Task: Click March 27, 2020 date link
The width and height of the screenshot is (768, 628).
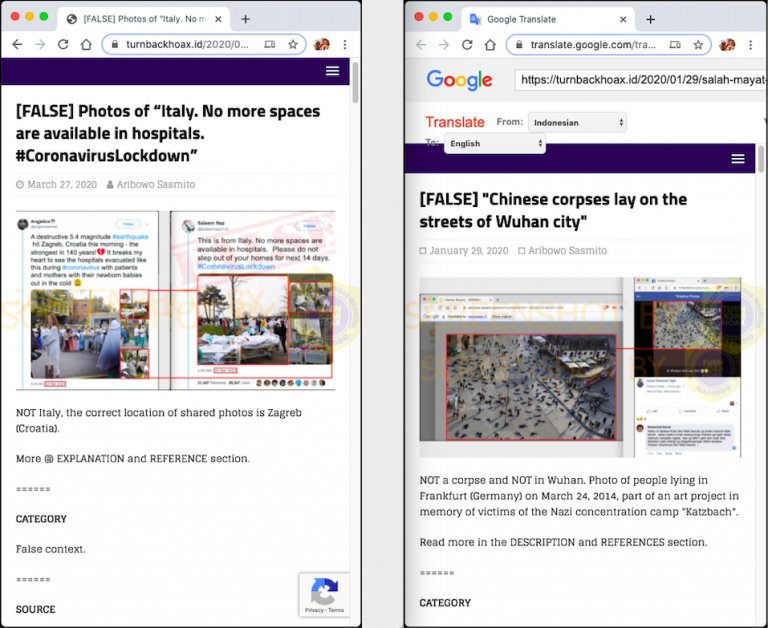Action: coord(62,185)
